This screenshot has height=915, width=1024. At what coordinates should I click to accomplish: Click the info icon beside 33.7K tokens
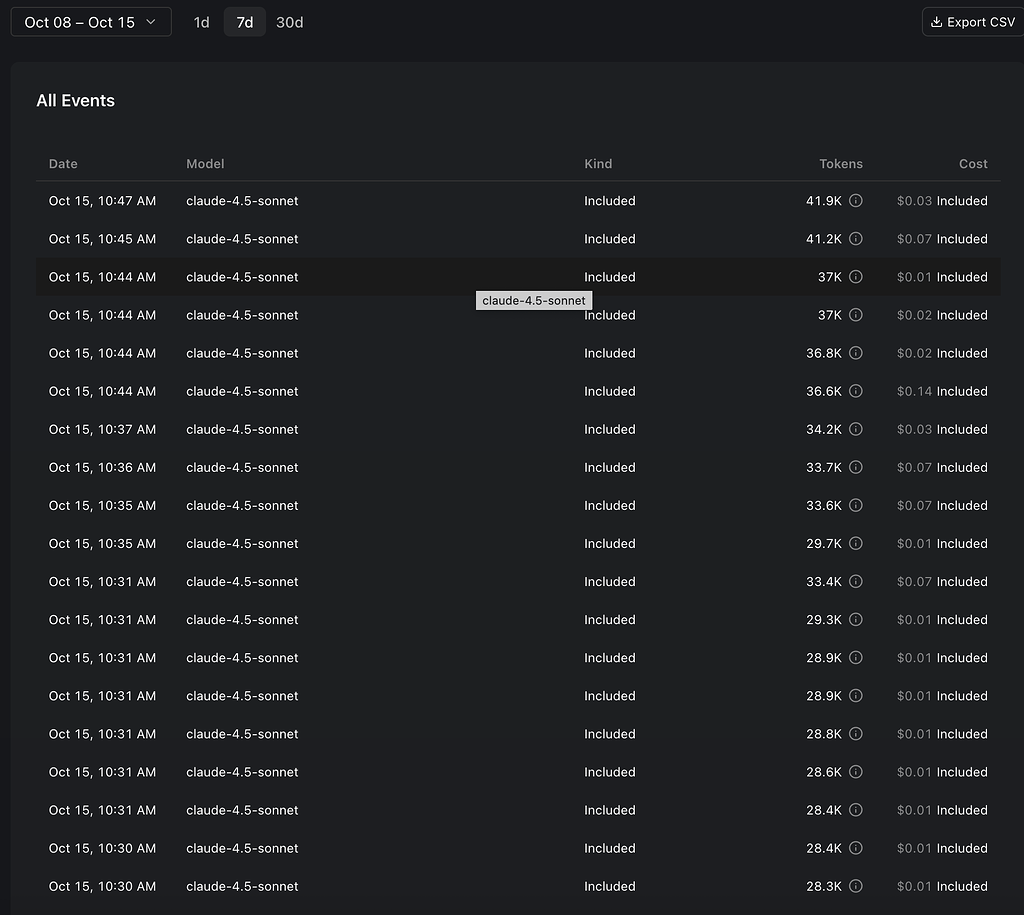click(856, 467)
